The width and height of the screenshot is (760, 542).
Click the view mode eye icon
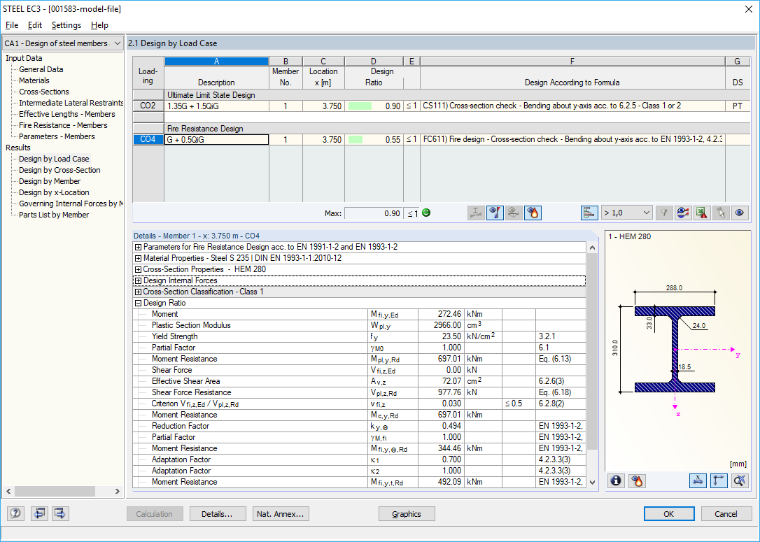coord(740,213)
